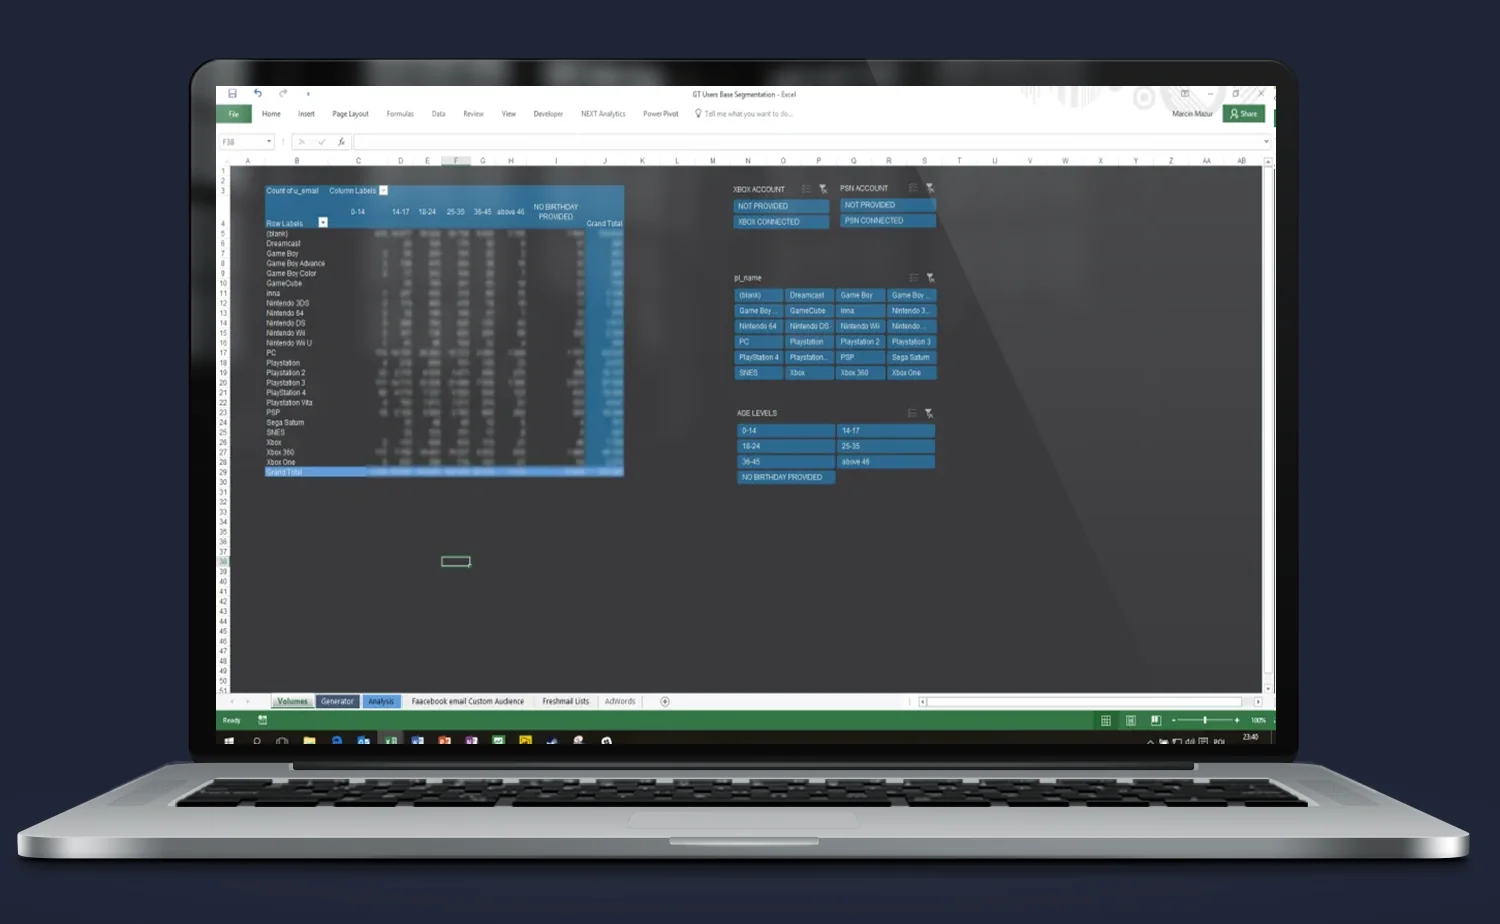
Task: Select NO BIRTHDAY PROVIDED age slicer item
Action: (786, 477)
